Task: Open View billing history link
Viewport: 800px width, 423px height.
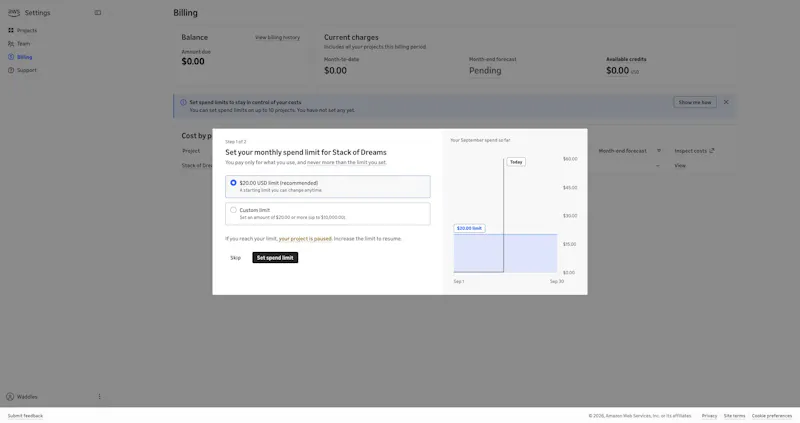Action: click(278, 37)
